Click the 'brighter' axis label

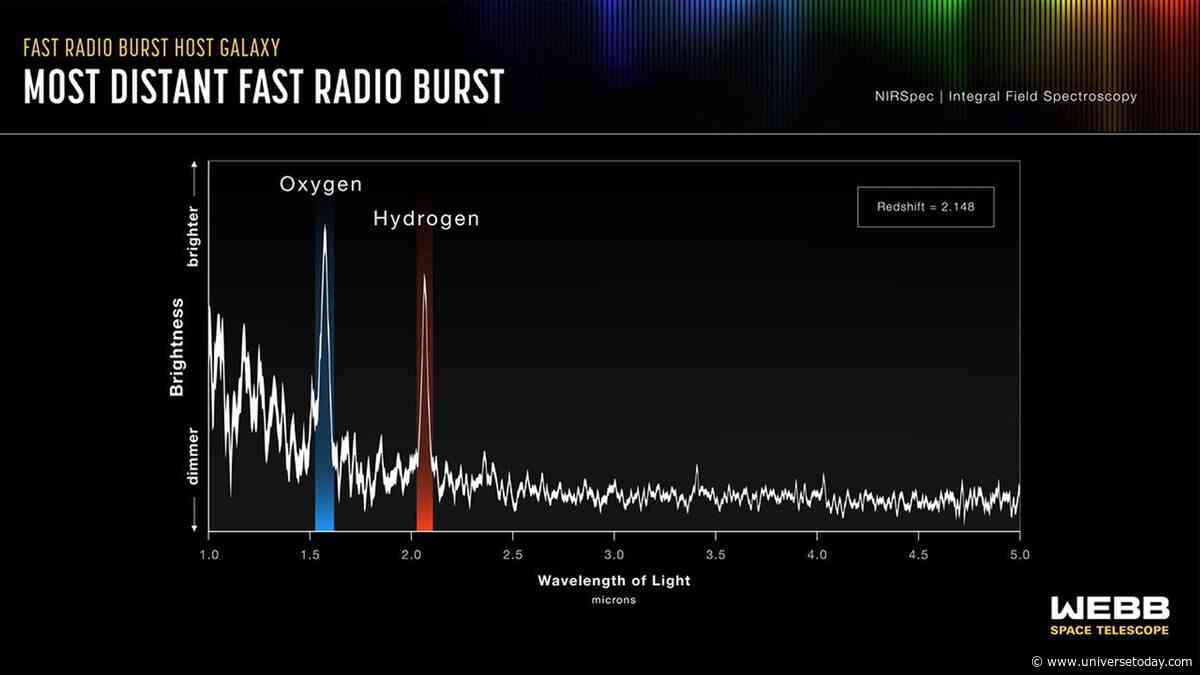click(x=194, y=236)
